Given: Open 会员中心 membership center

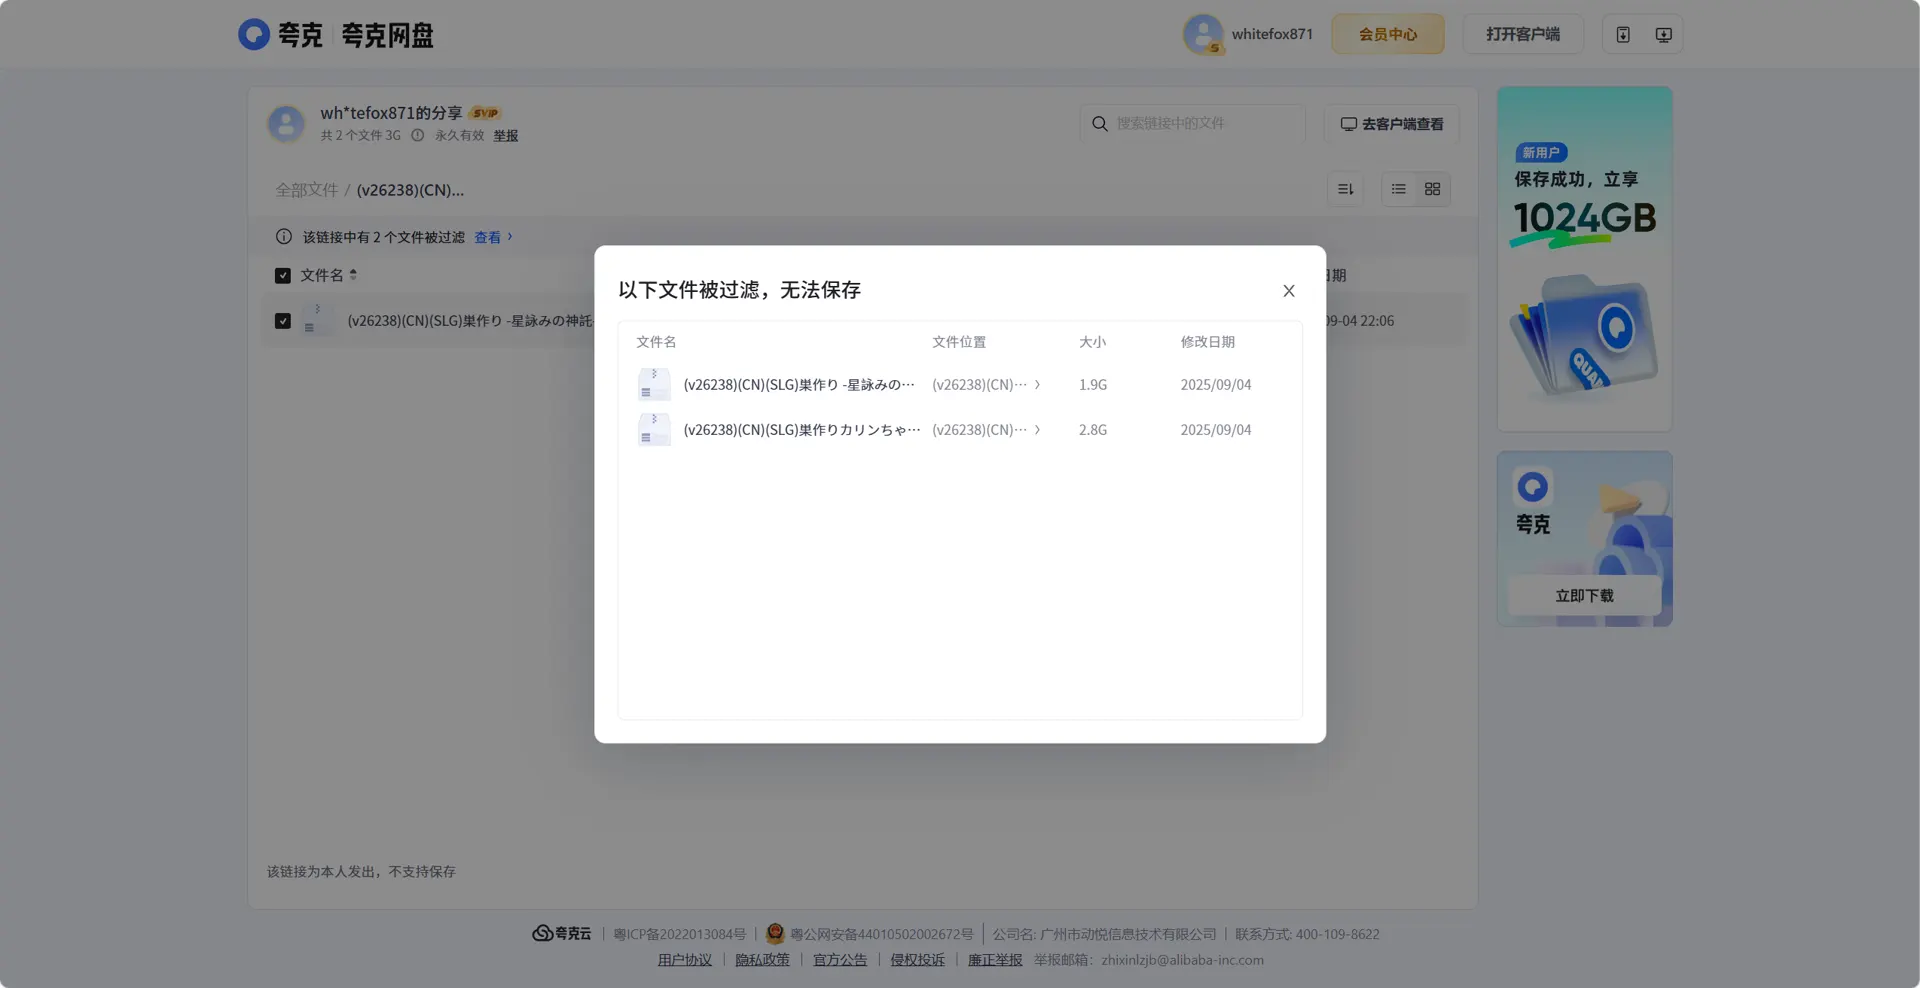Looking at the screenshot, I should [1388, 34].
